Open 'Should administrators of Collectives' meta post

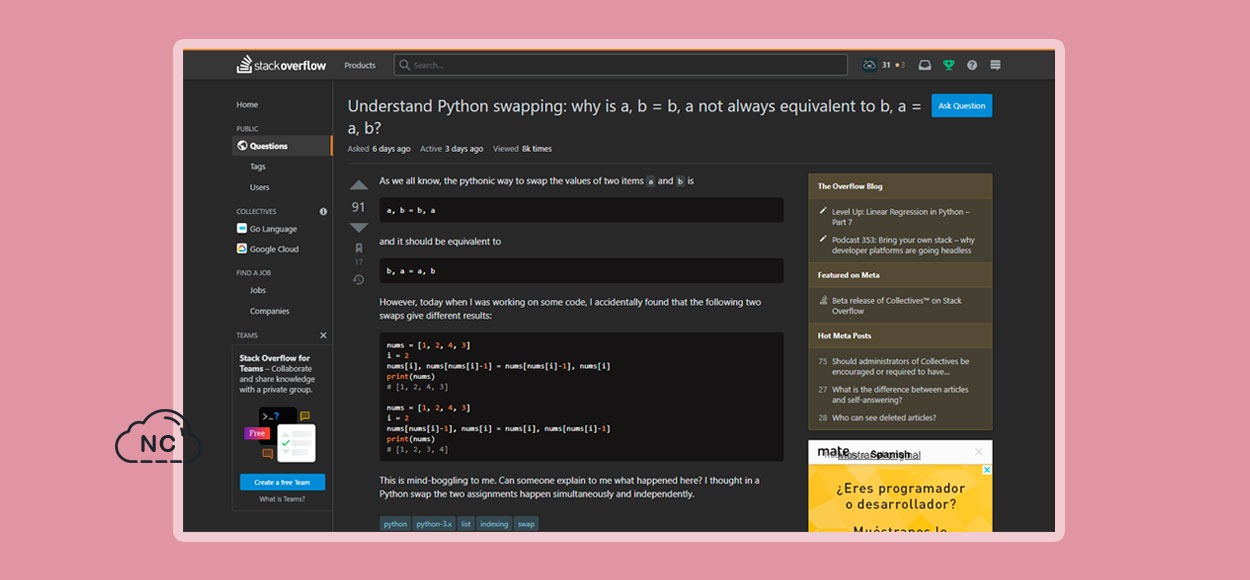[900, 366]
